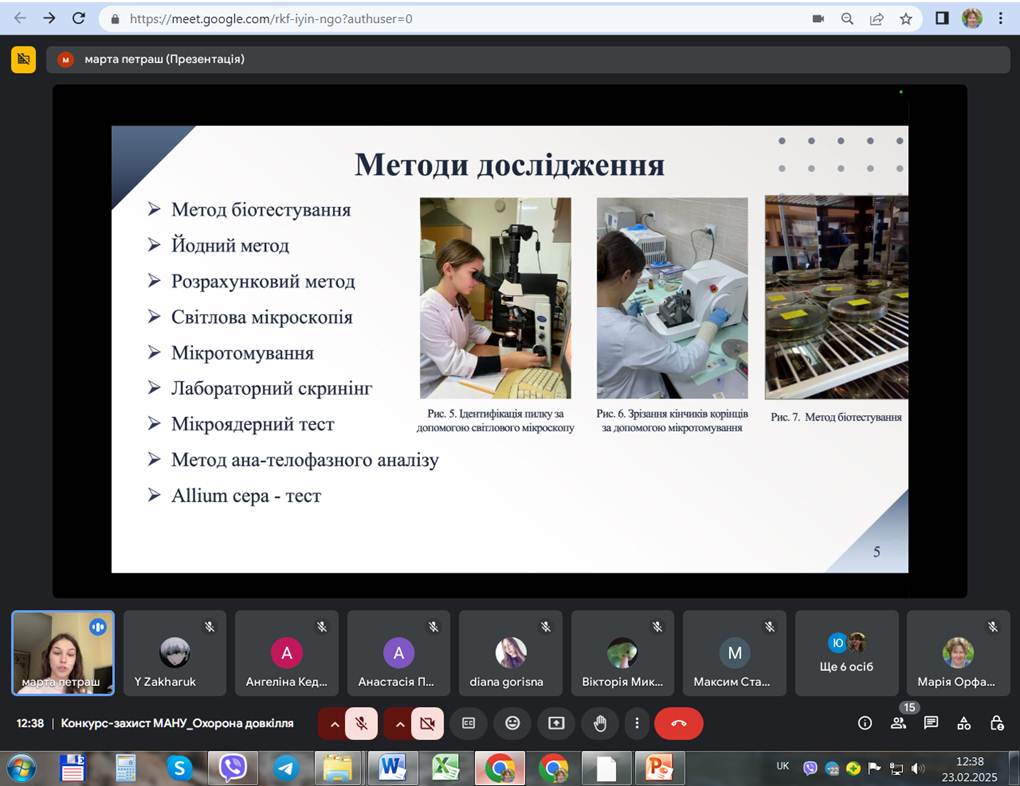This screenshot has height=786, width=1020.
Task: Turn your camera back on
Action: click(x=428, y=723)
